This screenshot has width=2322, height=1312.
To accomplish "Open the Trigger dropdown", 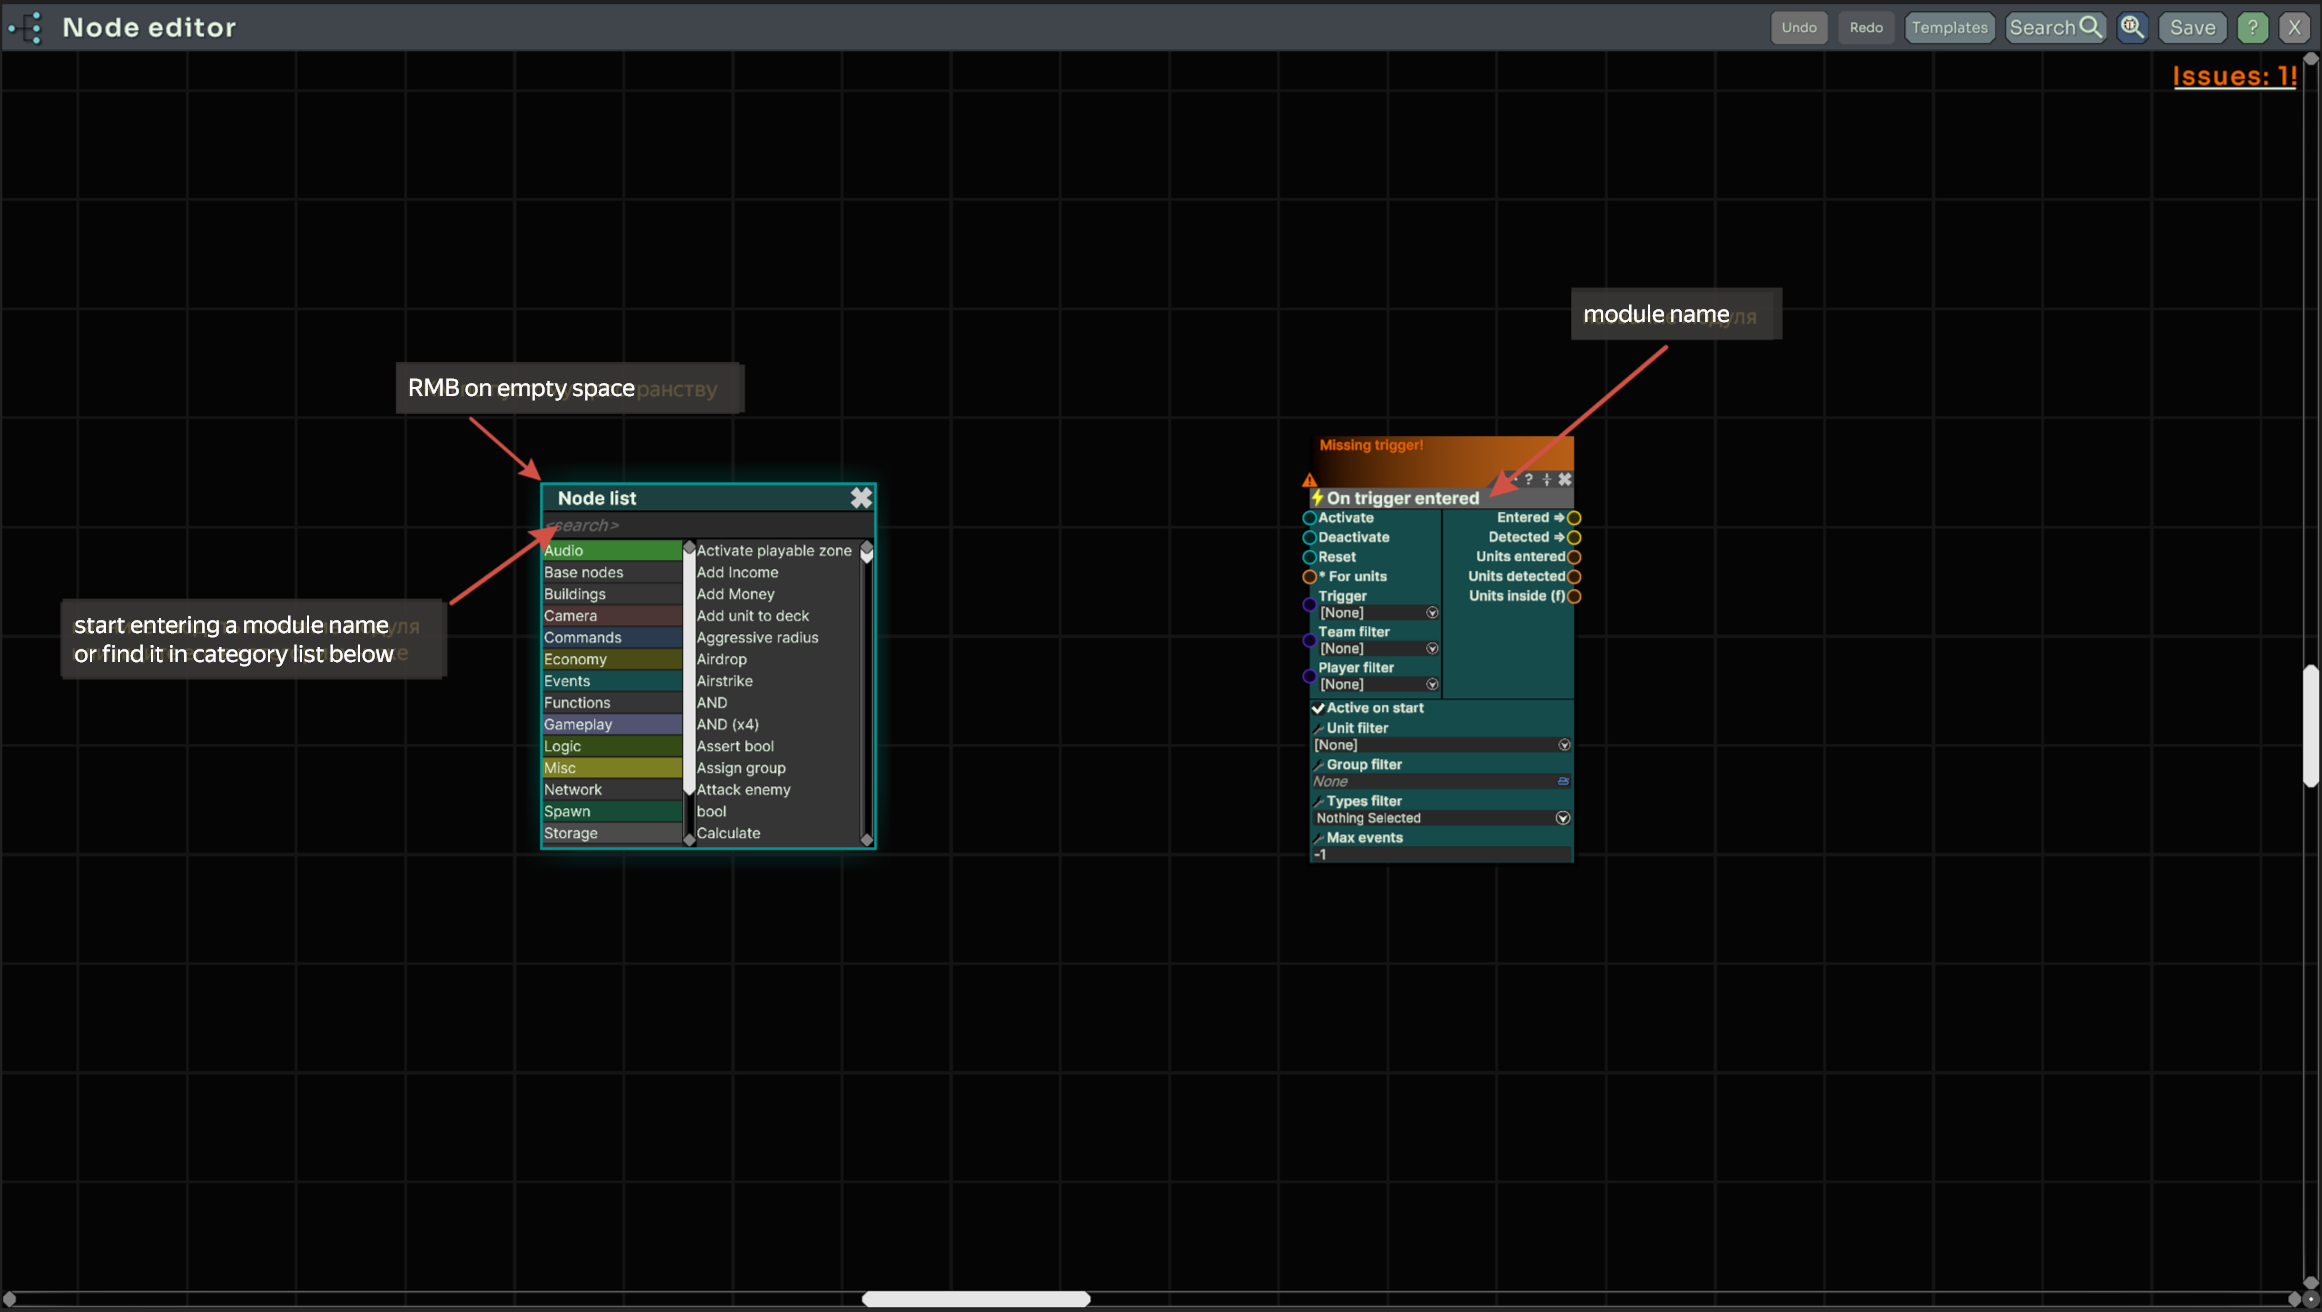I will (1432, 613).
